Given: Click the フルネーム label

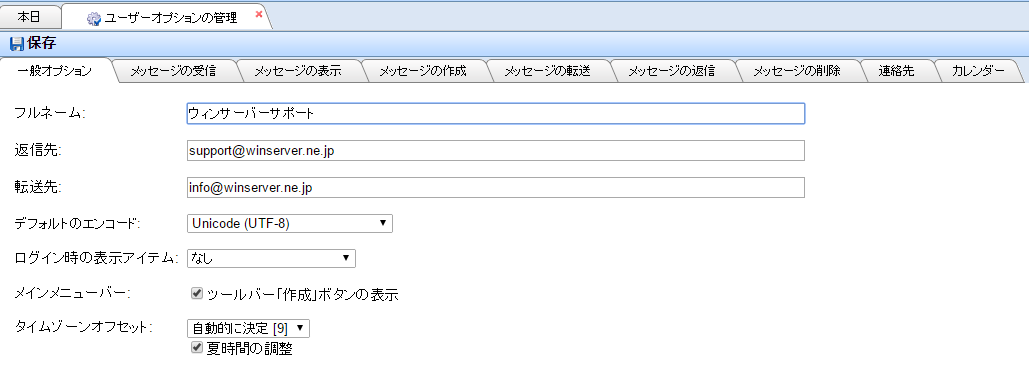Looking at the screenshot, I should click(50, 113).
